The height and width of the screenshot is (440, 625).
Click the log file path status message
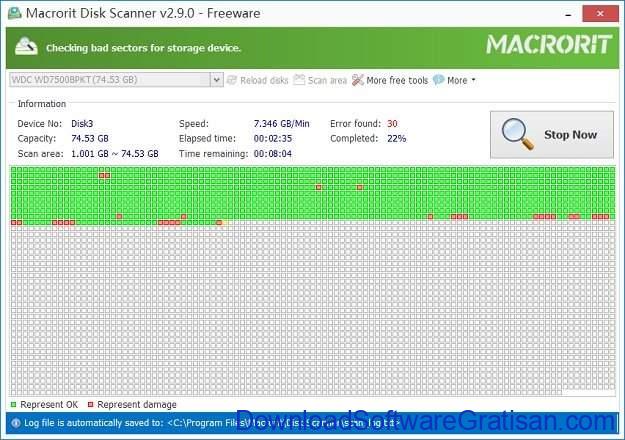[212, 423]
